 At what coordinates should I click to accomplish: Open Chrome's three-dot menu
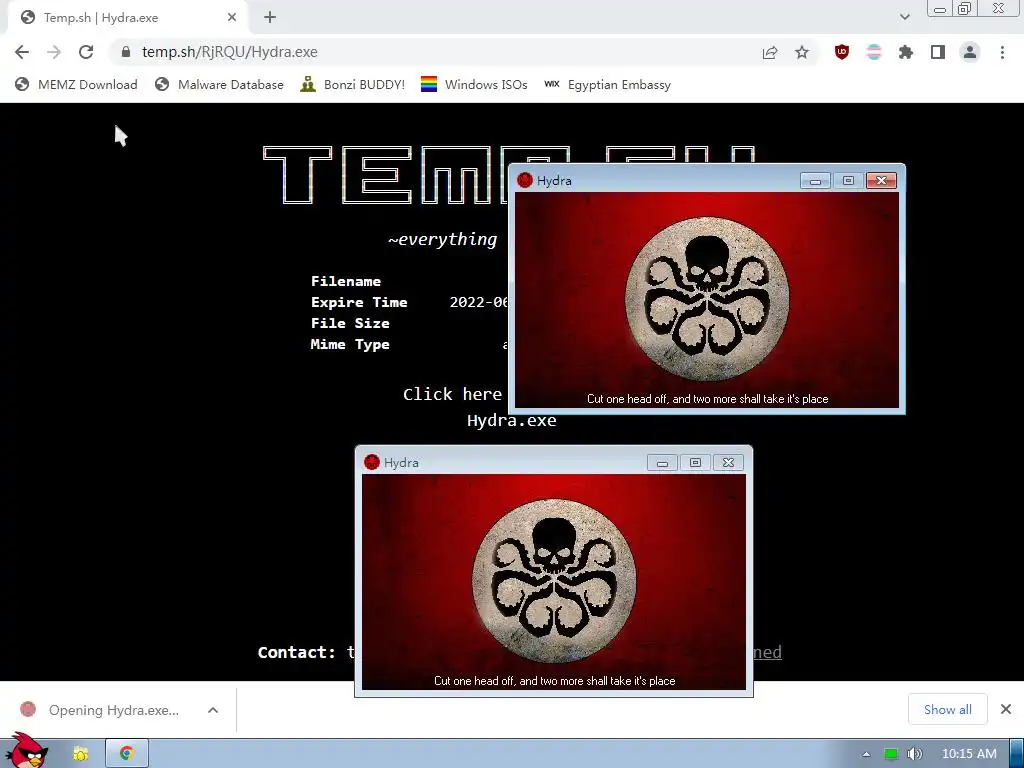1002,52
